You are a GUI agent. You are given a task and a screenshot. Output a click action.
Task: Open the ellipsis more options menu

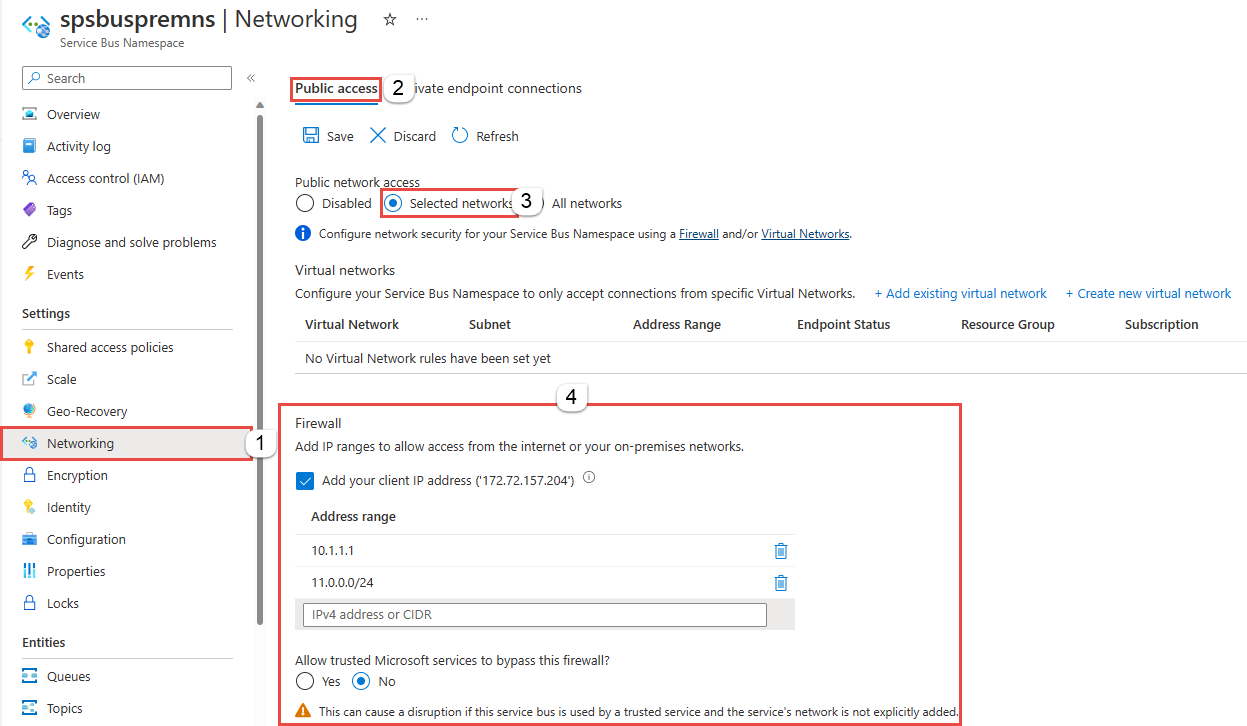[422, 20]
